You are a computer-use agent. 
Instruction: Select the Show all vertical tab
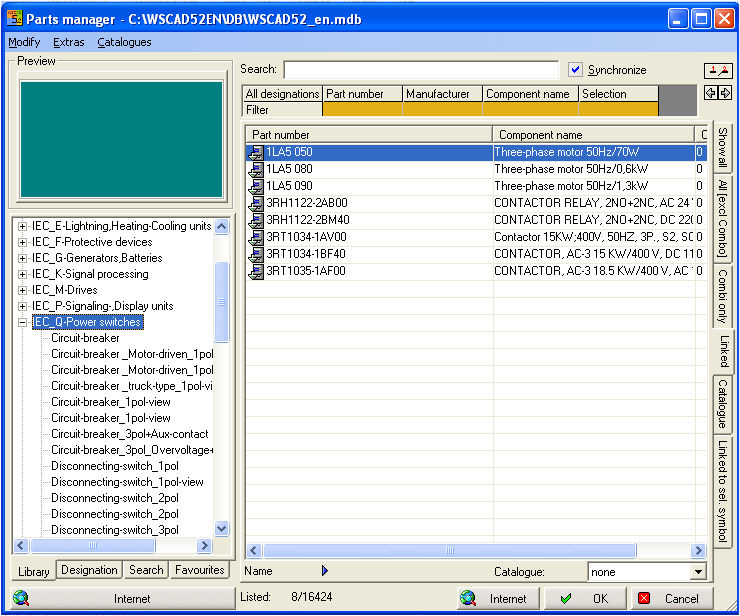tap(722, 147)
